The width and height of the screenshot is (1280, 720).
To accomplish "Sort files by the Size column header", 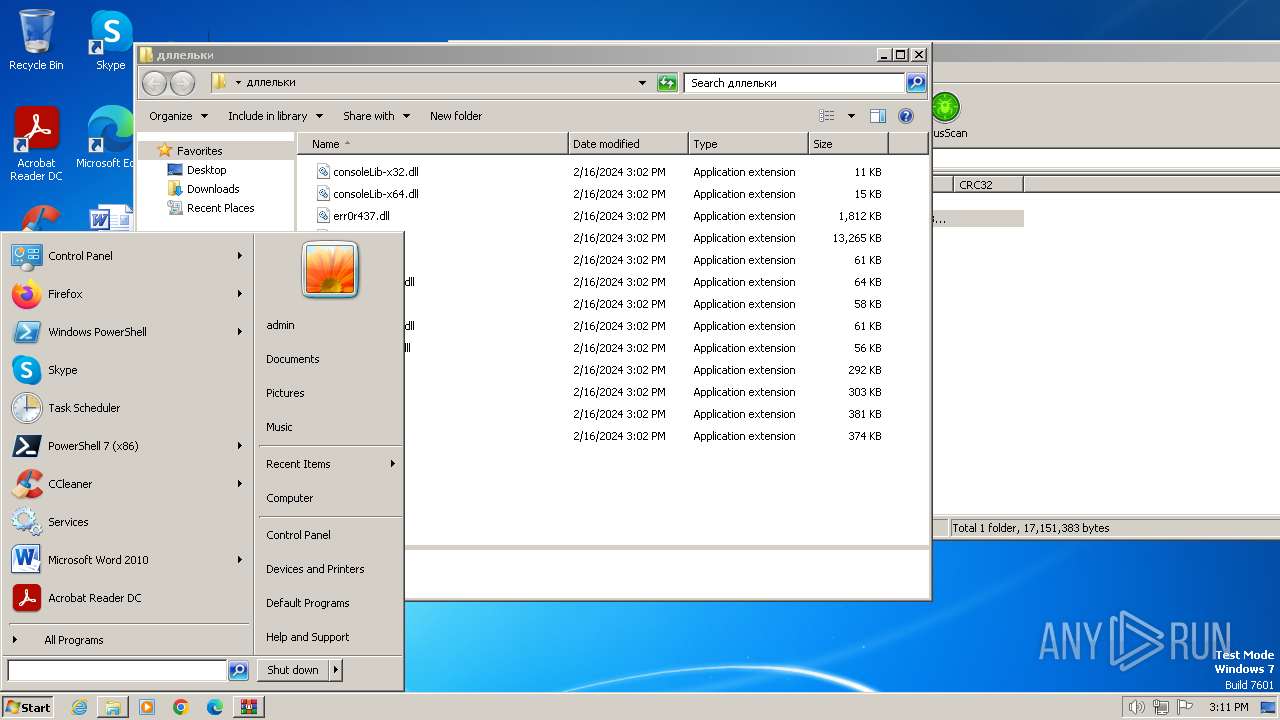I will point(848,144).
